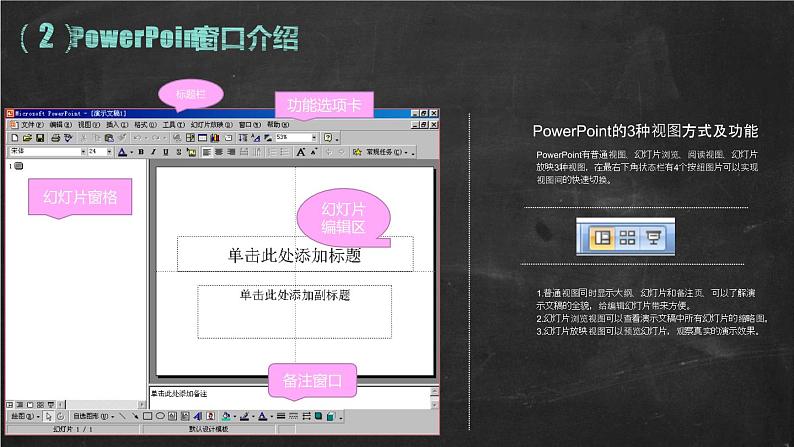Viewport: 794px width, 447px height.
Task: Click the Save floppy disk icon
Action: click(x=40, y=138)
